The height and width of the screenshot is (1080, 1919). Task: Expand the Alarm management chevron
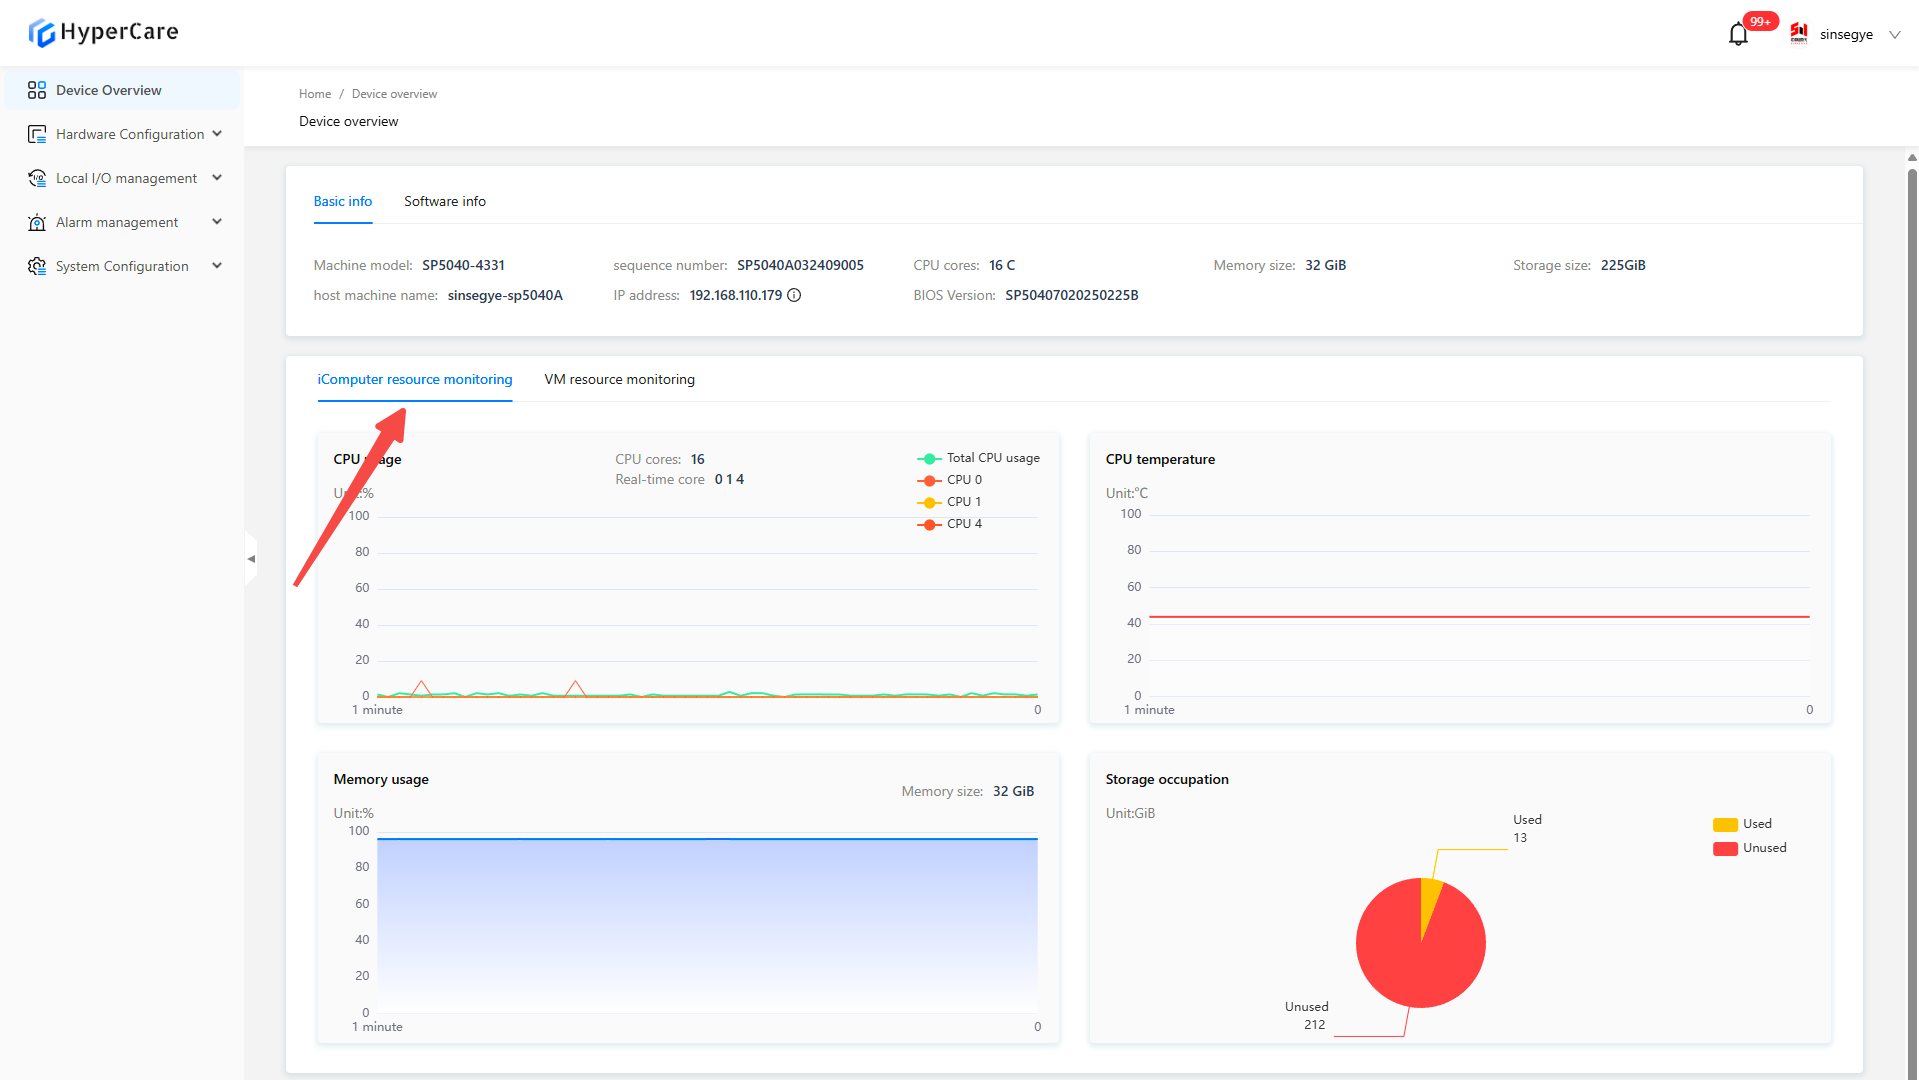point(217,222)
